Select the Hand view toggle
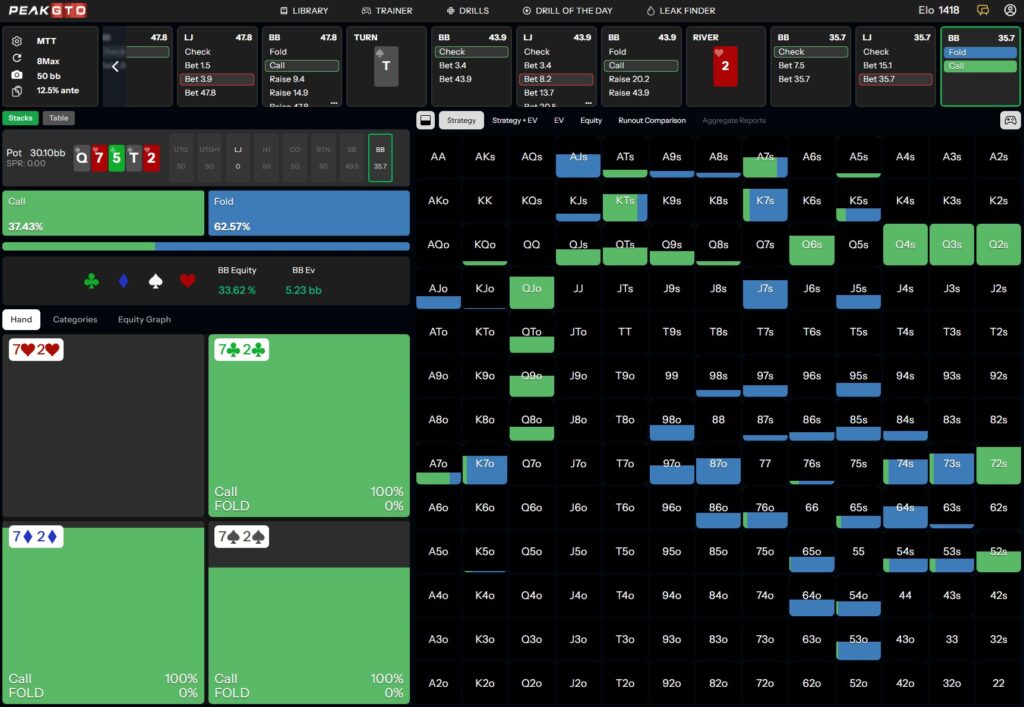 pos(21,320)
